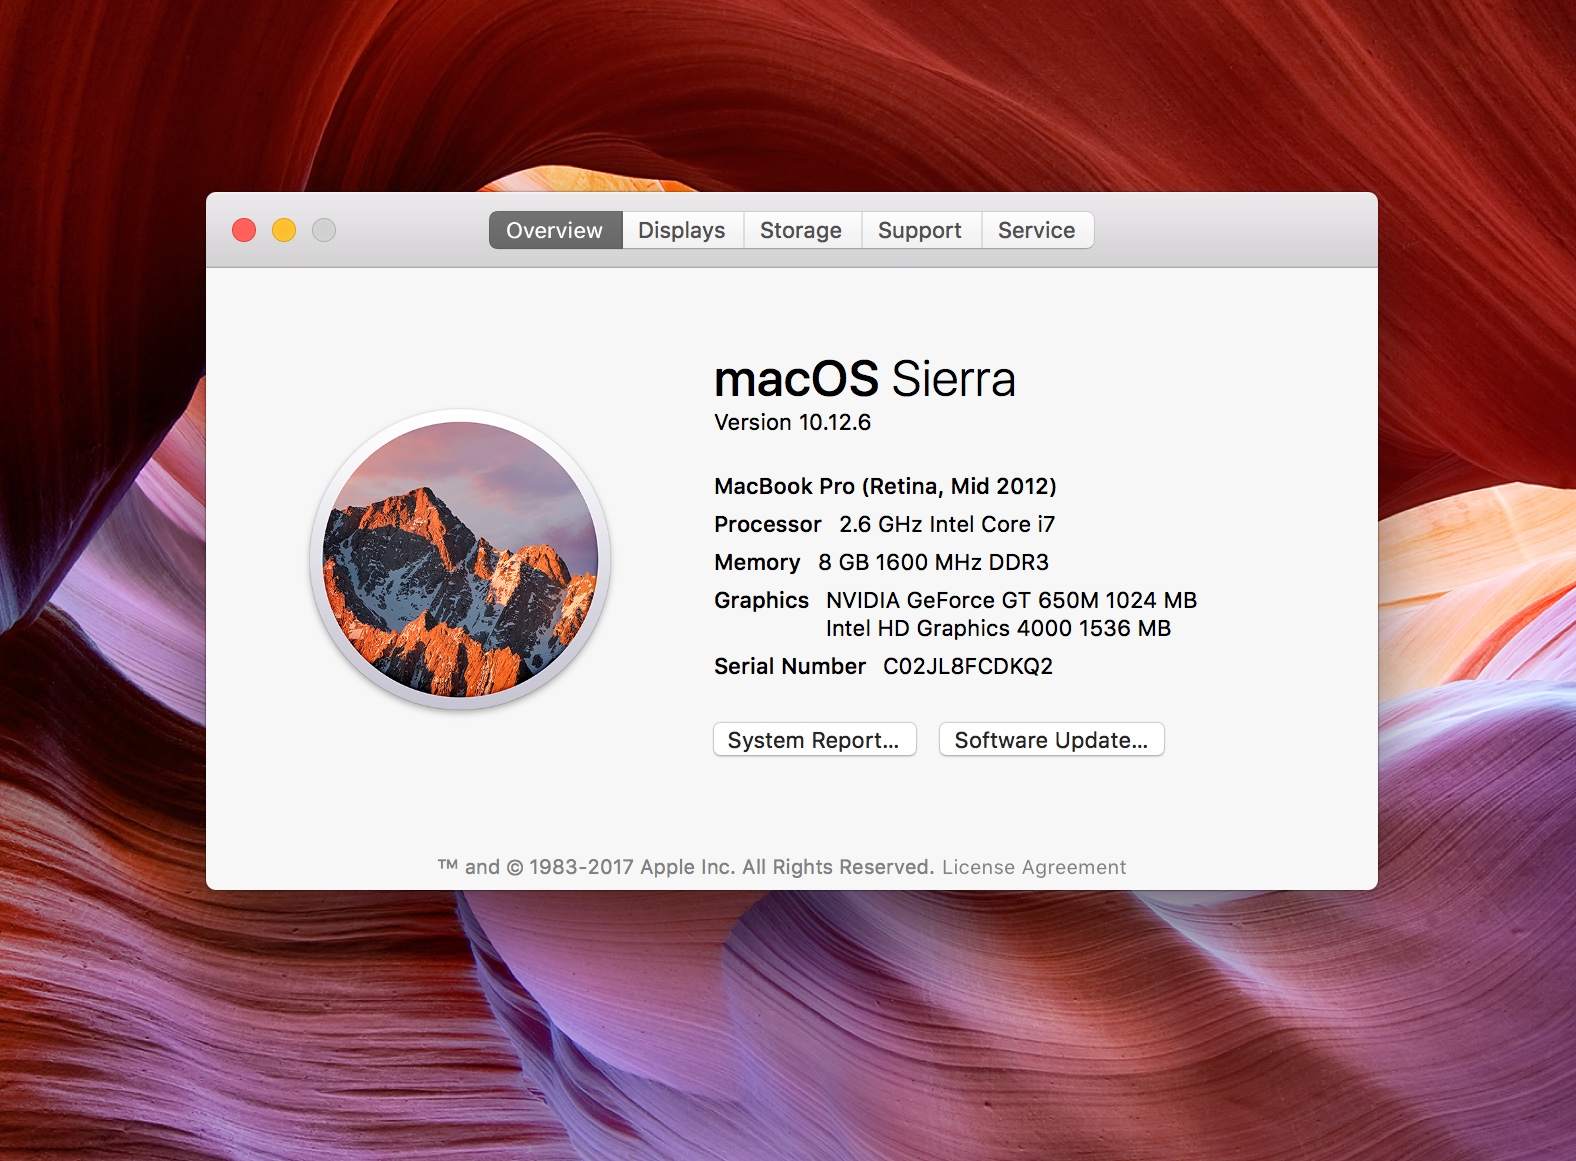Click Version 10.12.6 to reveal build number

[x=793, y=422]
